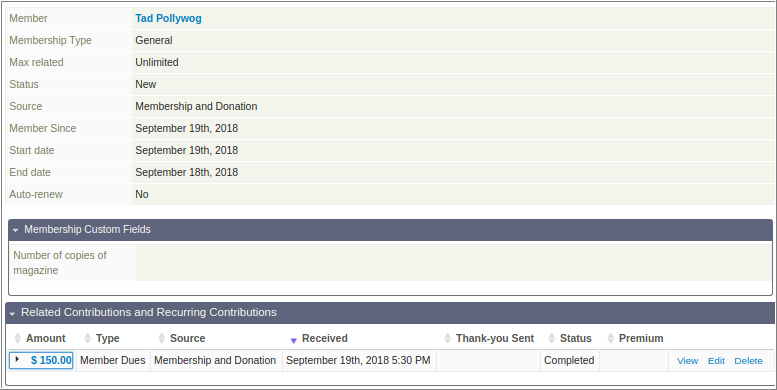The width and height of the screenshot is (777, 390).
Task: Sort by Premium column arrows icon
Action: [610, 338]
